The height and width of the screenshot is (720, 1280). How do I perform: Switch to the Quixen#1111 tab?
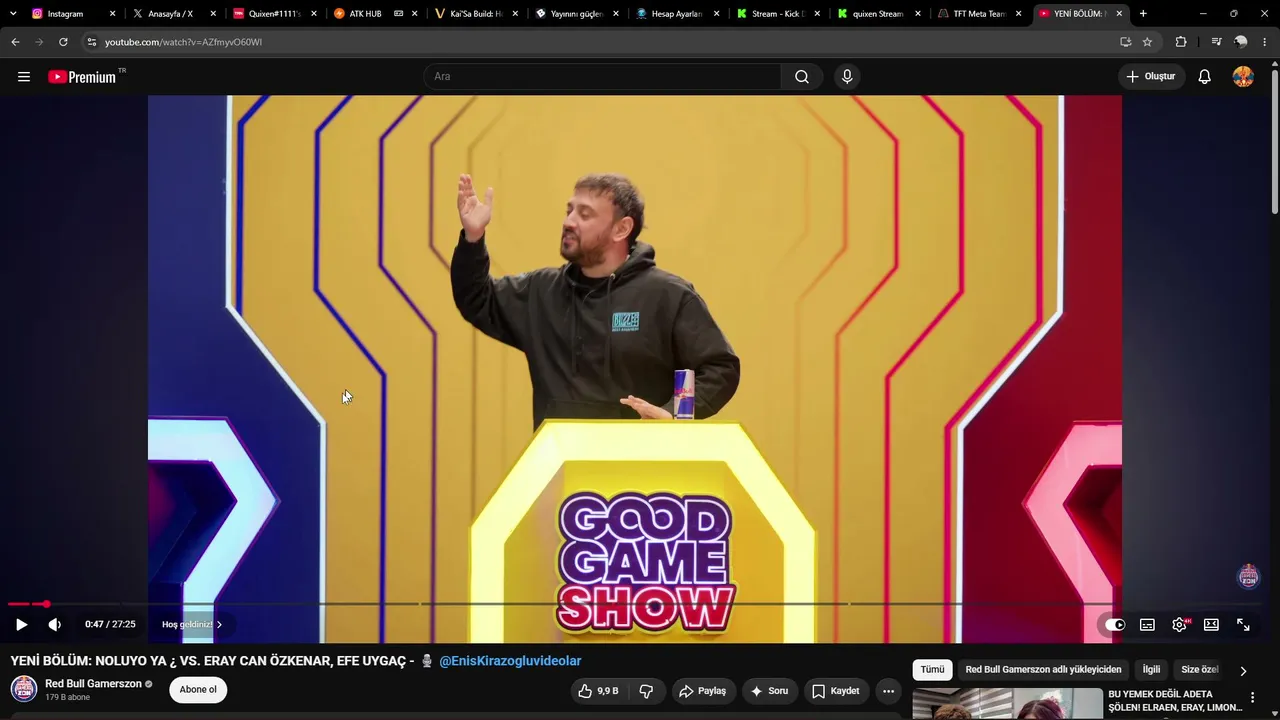coord(273,14)
